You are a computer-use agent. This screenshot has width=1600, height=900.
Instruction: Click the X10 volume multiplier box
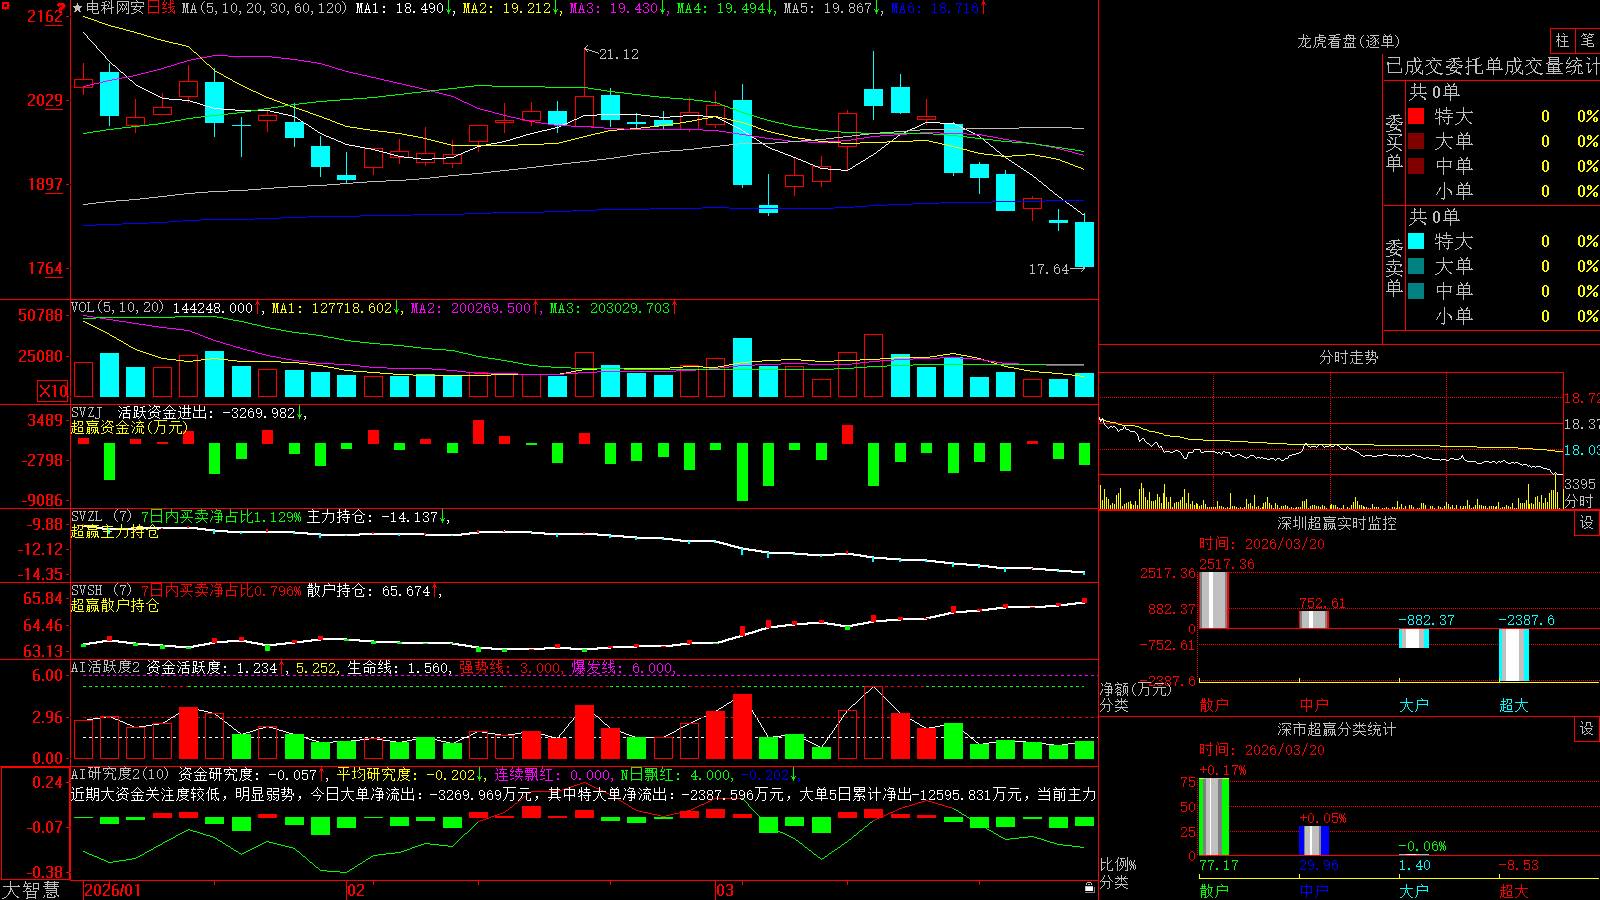coord(53,391)
